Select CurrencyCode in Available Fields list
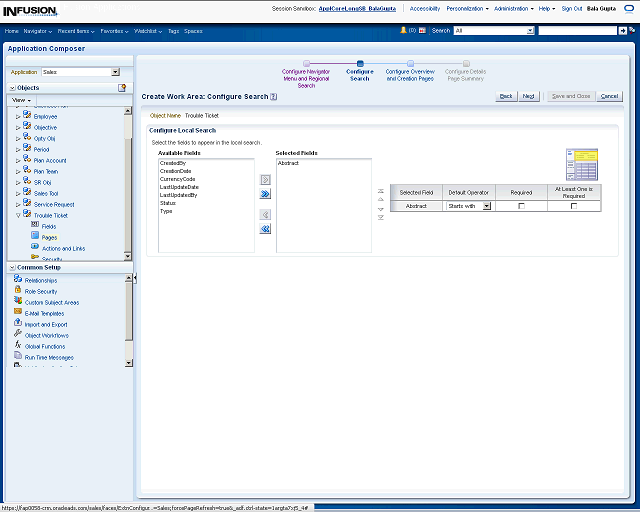This screenshot has height=512, width=640. [x=177, y=179]
